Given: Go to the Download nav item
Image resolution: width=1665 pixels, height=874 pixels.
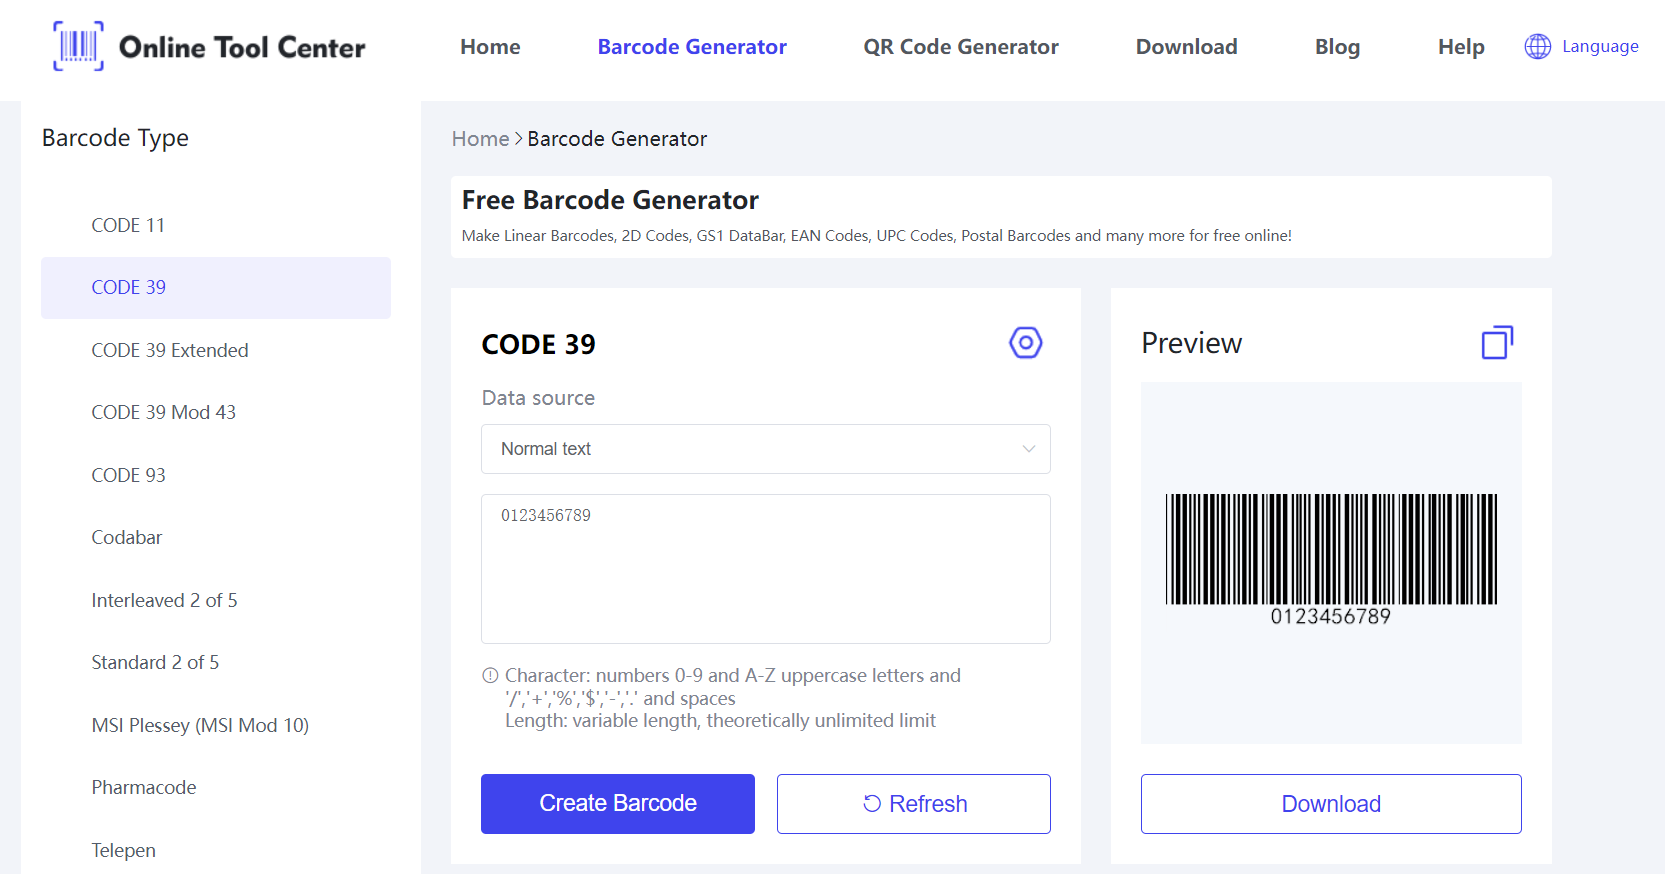Looking at the screenshot, I should [x=1186, y=47].
